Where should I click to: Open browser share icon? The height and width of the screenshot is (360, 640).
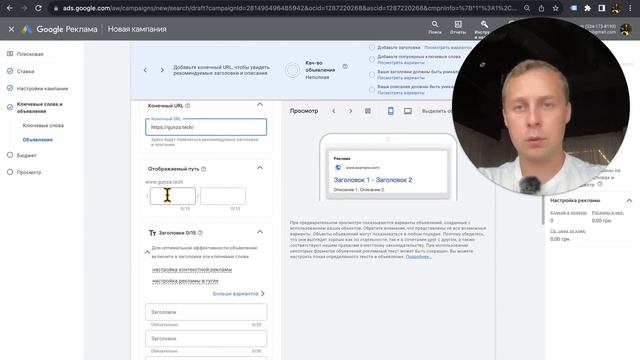click(x=541, y=8)
